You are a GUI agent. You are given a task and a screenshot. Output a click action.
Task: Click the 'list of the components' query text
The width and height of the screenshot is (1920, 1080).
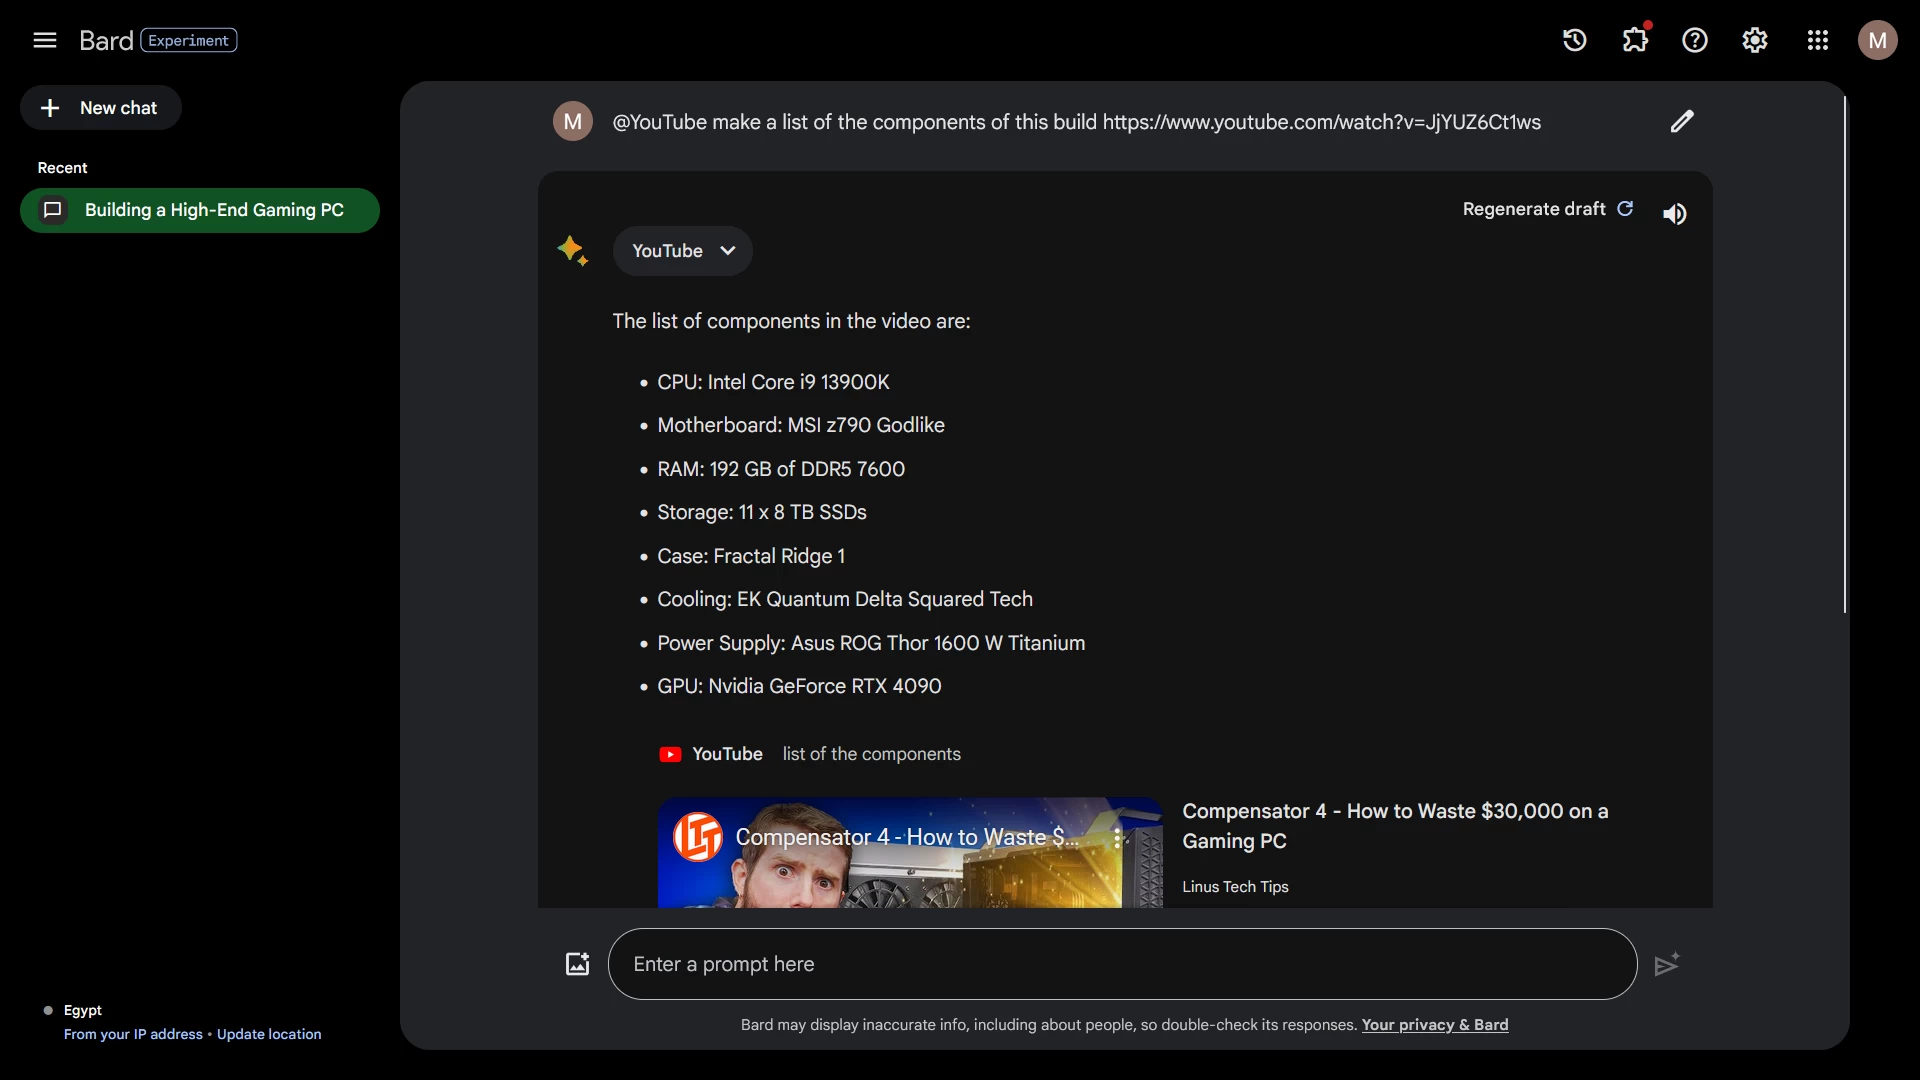pos(871,754)
